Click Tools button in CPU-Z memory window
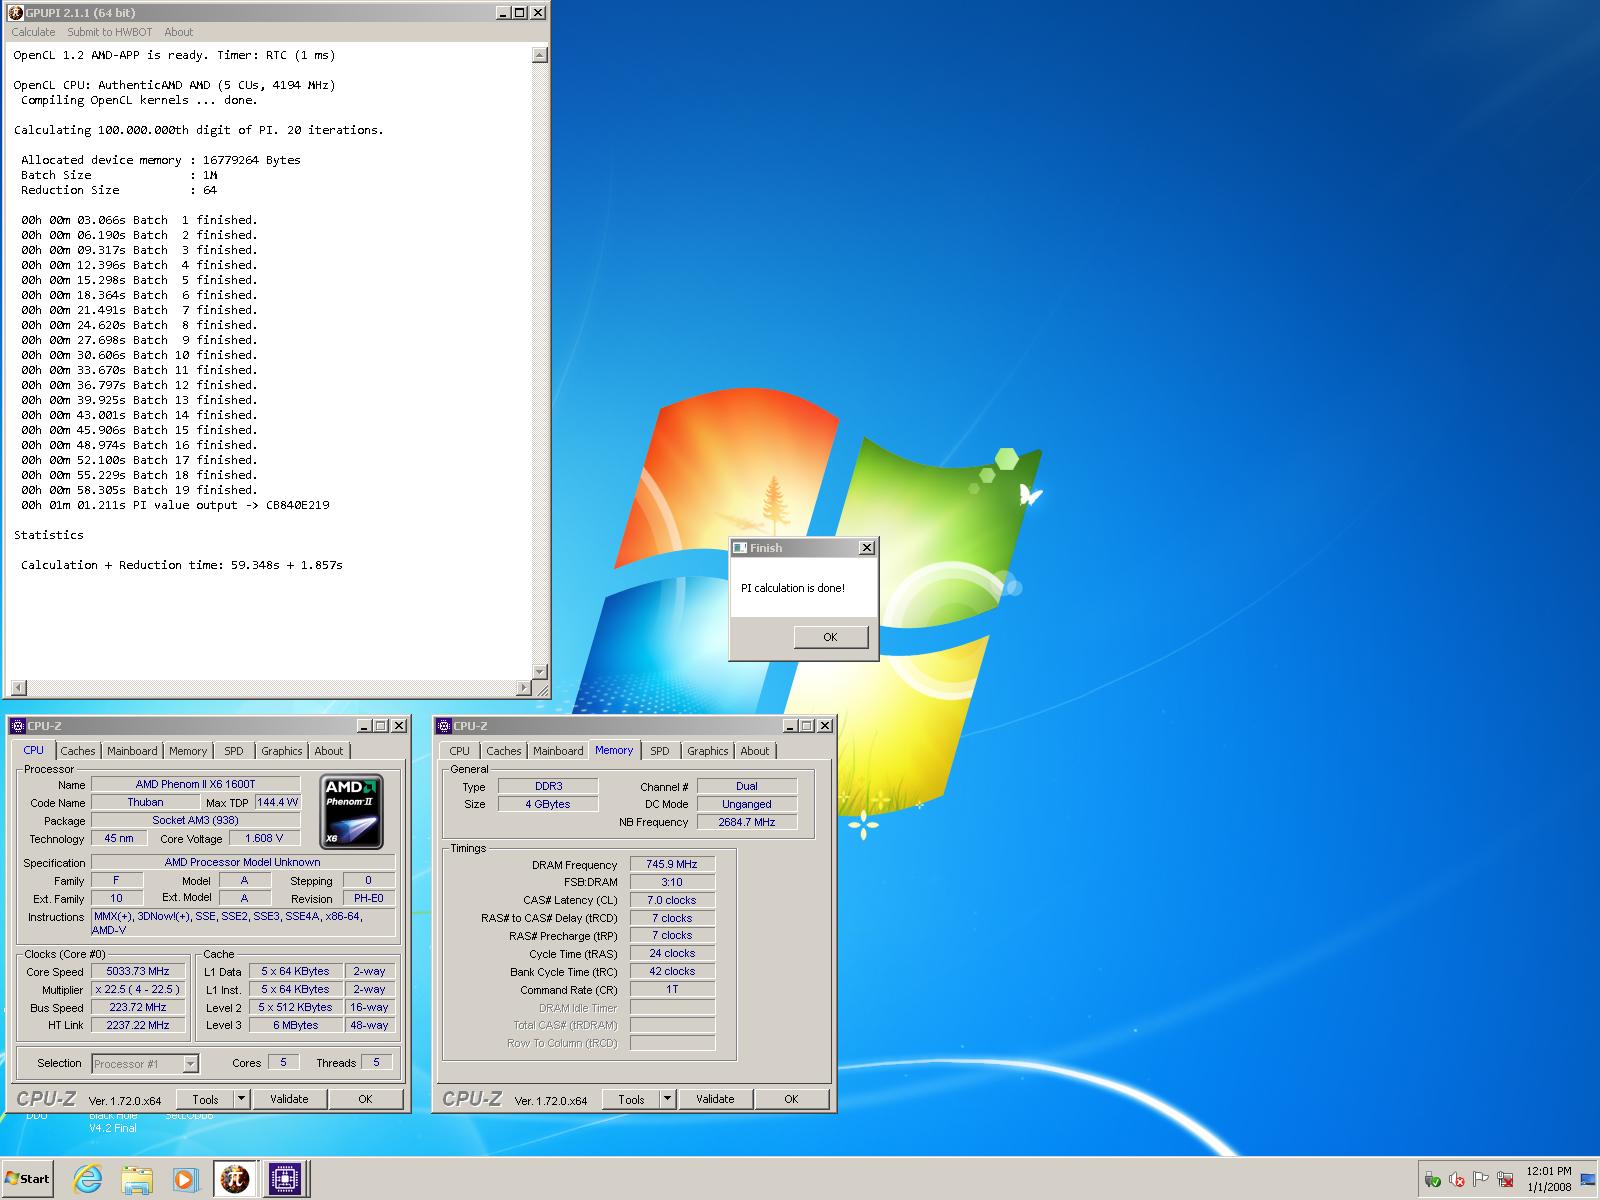The image size is (1600, 1200). (631, 1099)
